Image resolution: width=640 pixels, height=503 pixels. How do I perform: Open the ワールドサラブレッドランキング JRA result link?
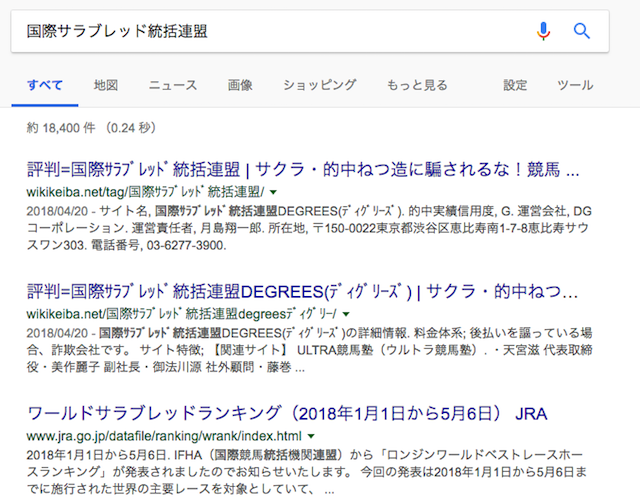pyautogui.click(x=287, y=414)
